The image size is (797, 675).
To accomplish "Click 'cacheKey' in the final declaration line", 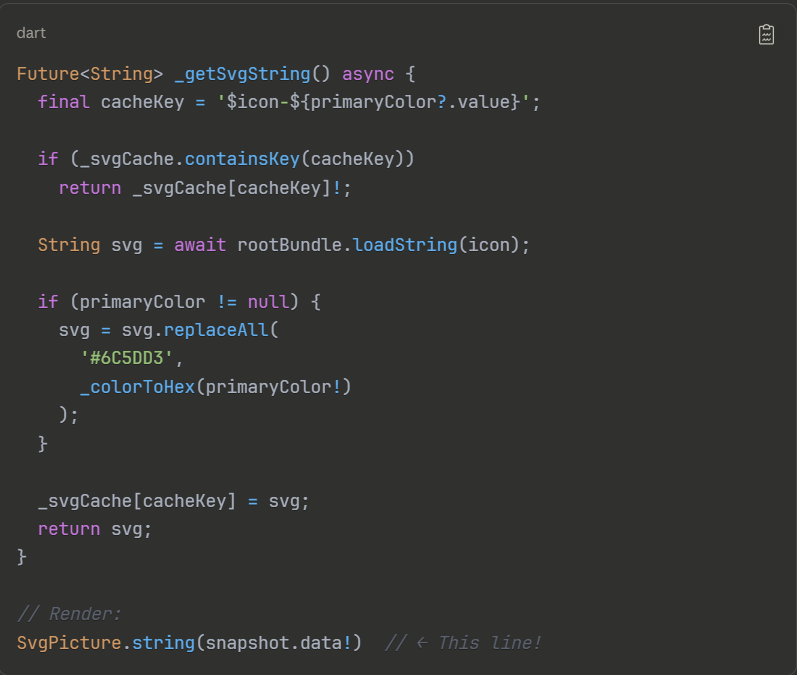I will [x=142, y=102].
